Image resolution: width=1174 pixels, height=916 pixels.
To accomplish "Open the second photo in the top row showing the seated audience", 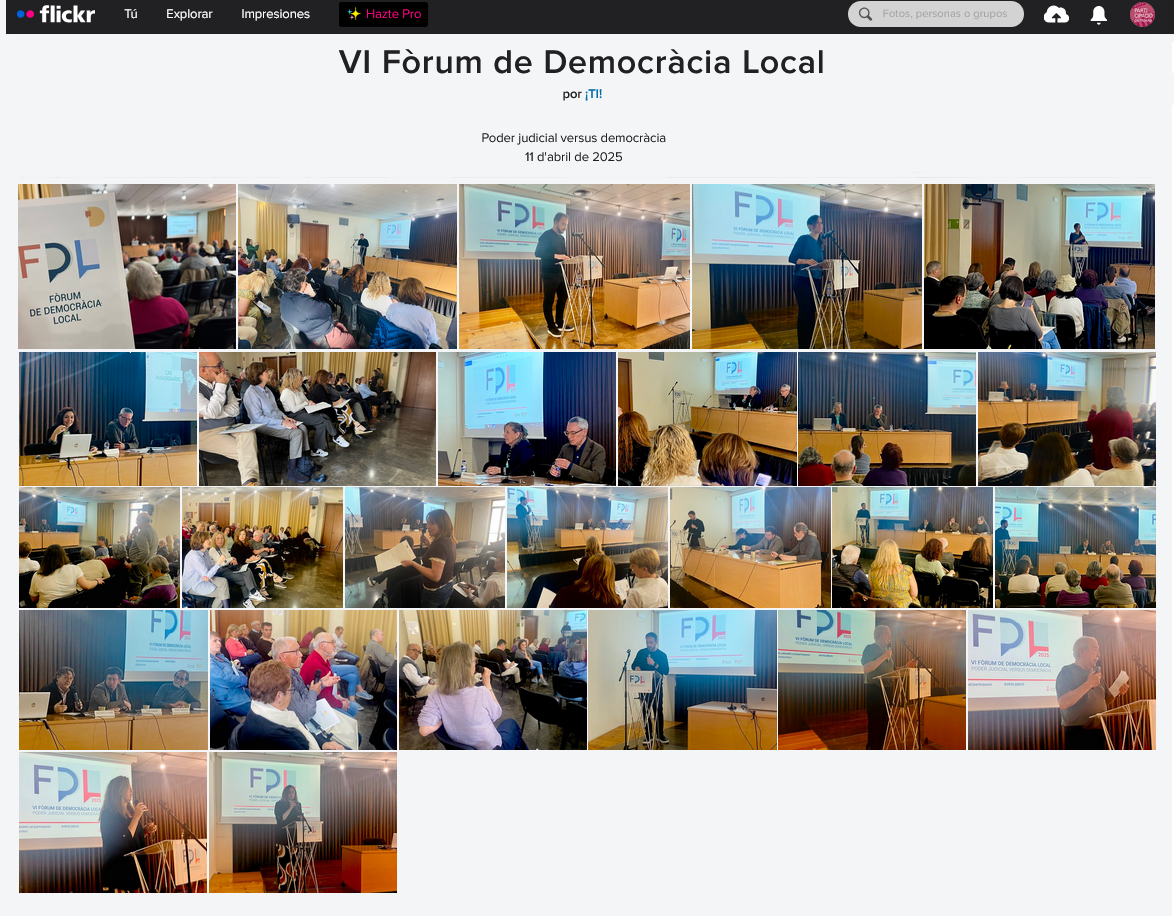I will (x=347, y=266).
